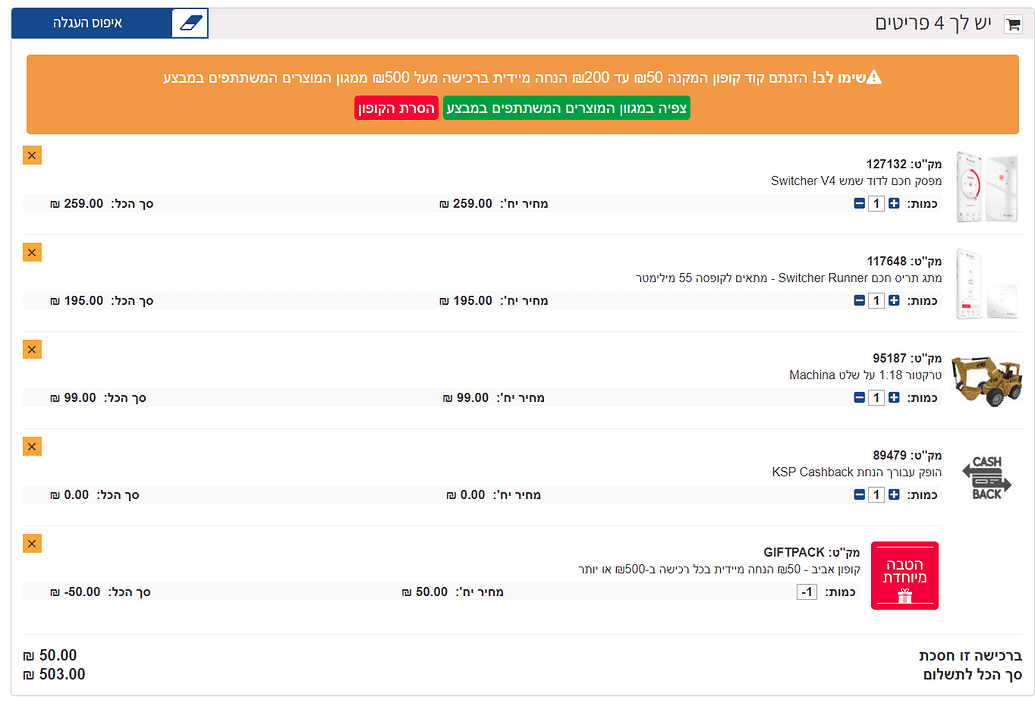Click the GIFTPACK SKU label
Image resolution: width=1035 pixels, height=702 pixels.
click(x=794, y=552)
